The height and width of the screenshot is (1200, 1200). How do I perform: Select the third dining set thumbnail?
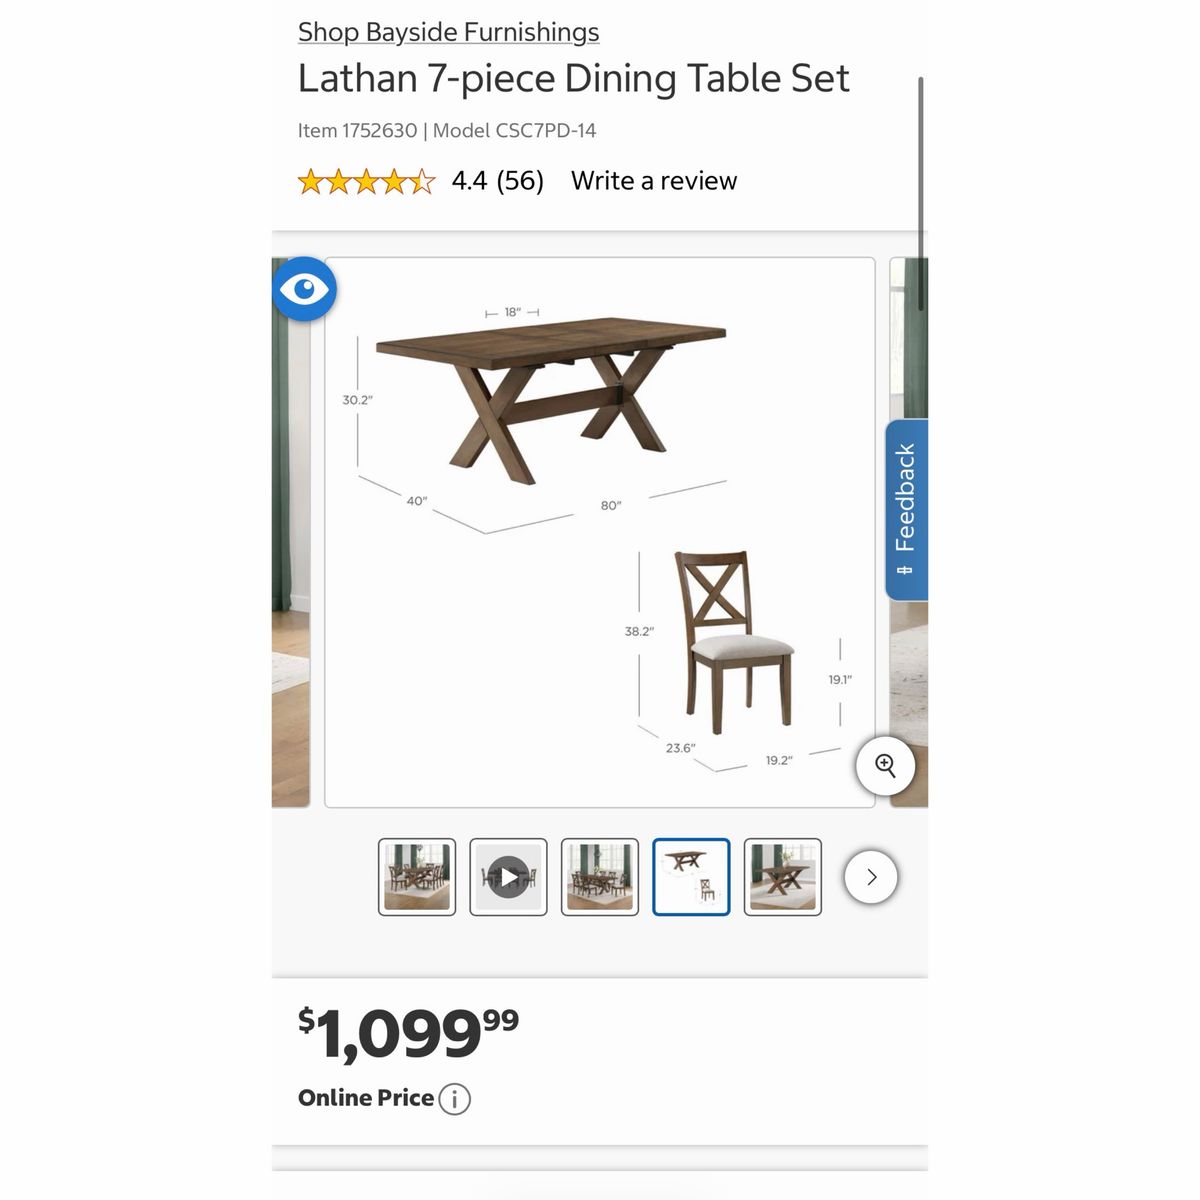click(600, 877)
